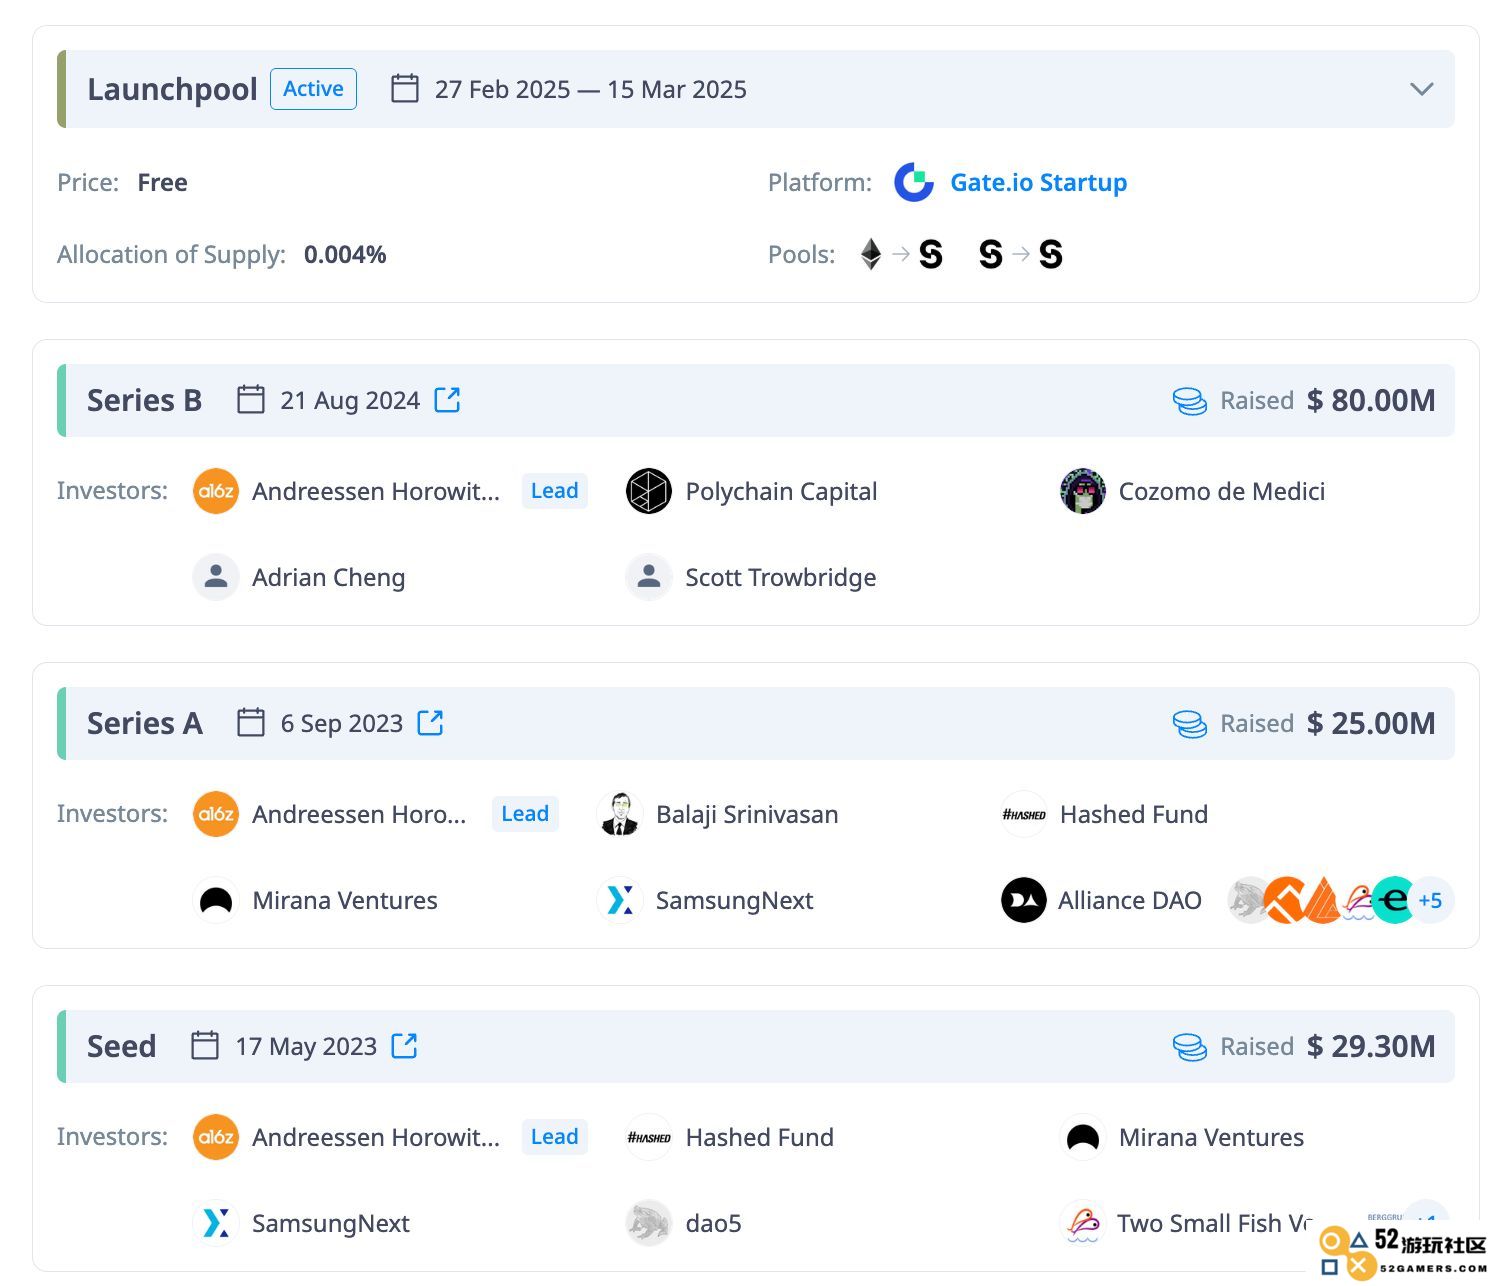Screen dimensions: 1496x1286
Task: Open Alliance DAO investor profile
Action: point(1130,900)
